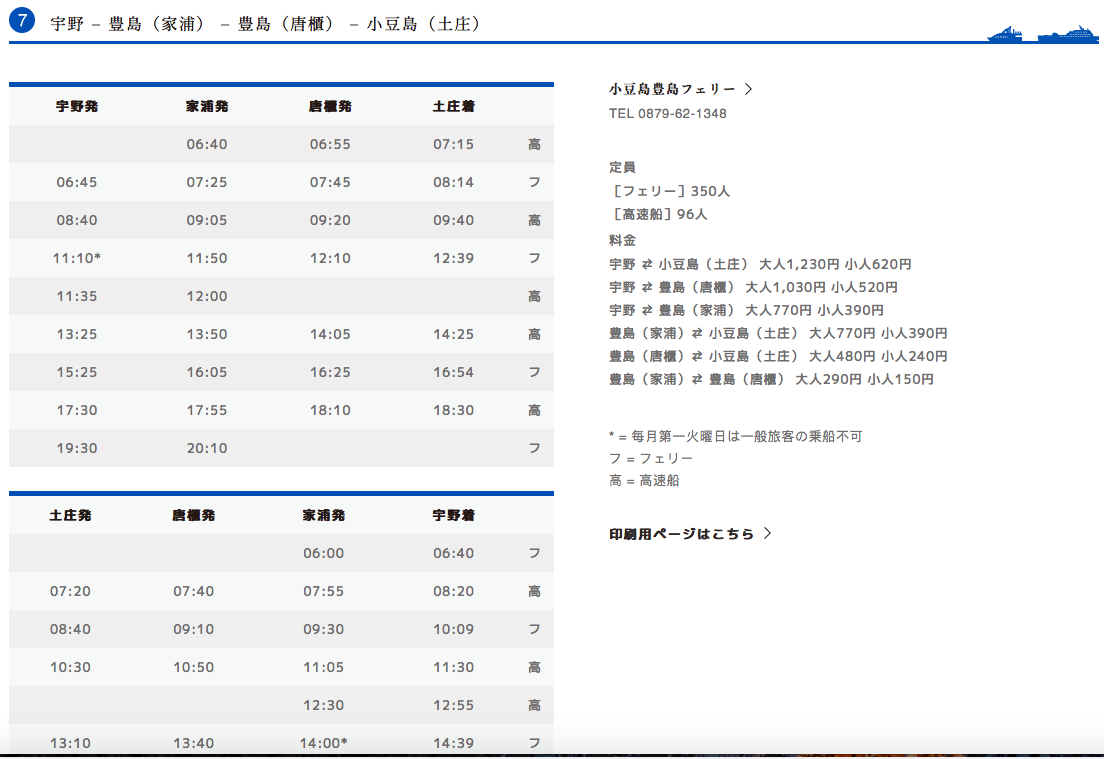Click the 11:10* departure time from 宇野

point(77,258)
